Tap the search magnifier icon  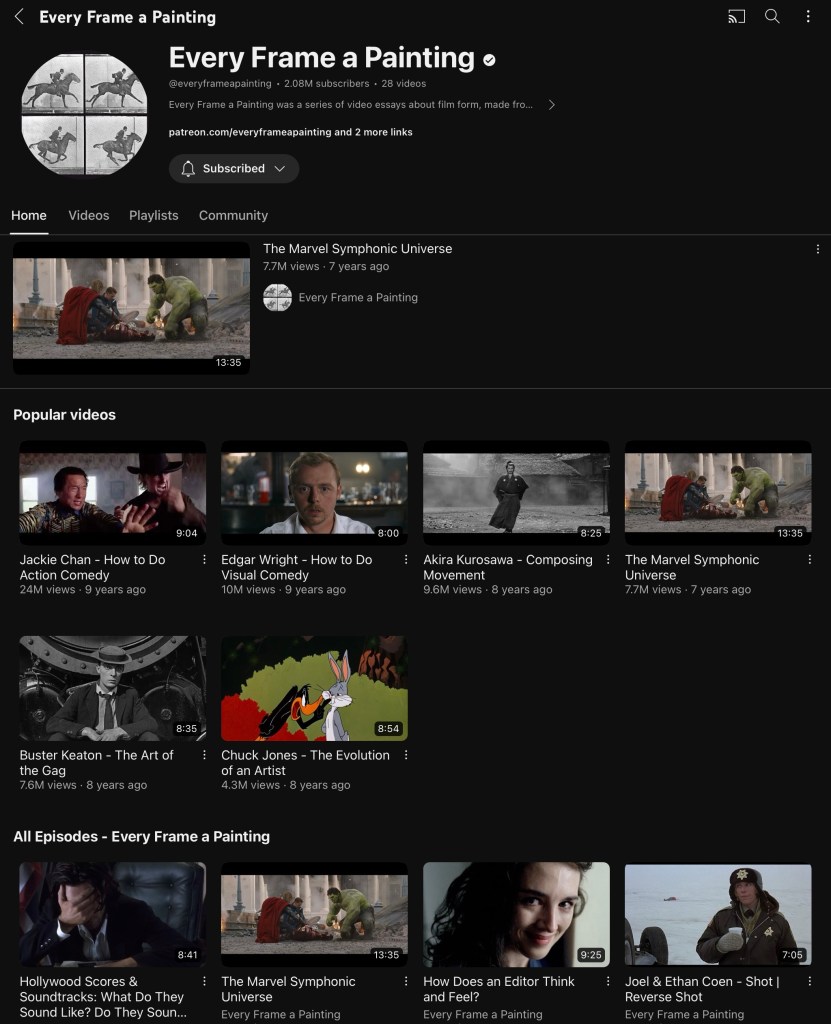tap(772, 17)
